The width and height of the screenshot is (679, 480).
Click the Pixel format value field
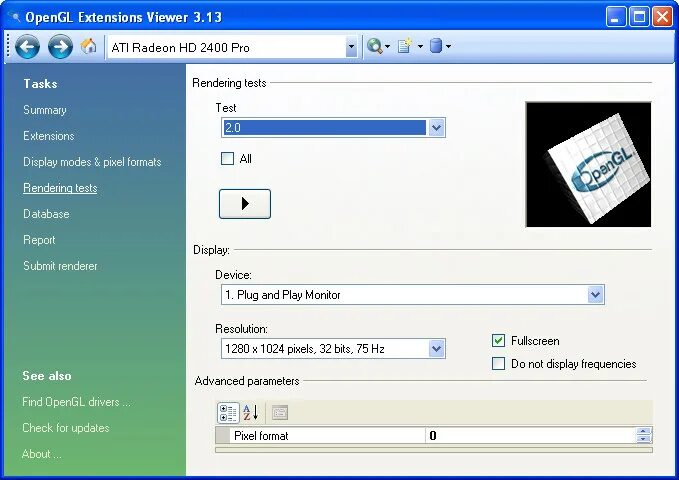(531, 435)
